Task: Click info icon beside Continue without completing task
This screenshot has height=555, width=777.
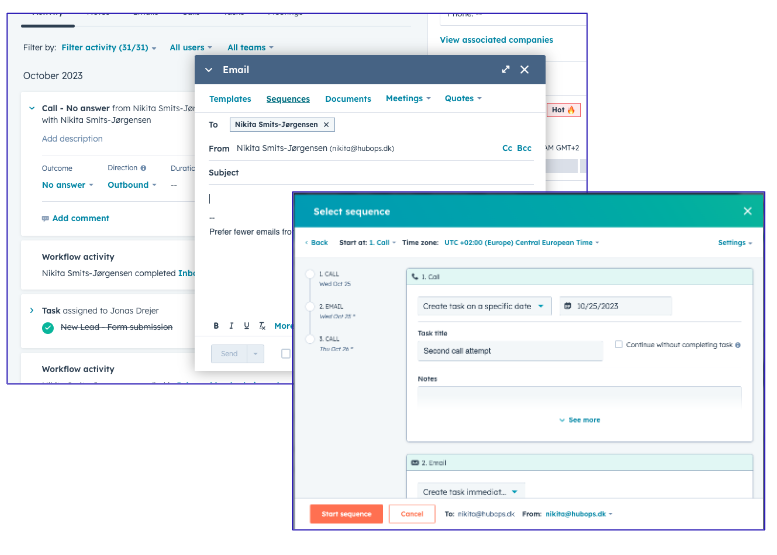Action: 738,345
